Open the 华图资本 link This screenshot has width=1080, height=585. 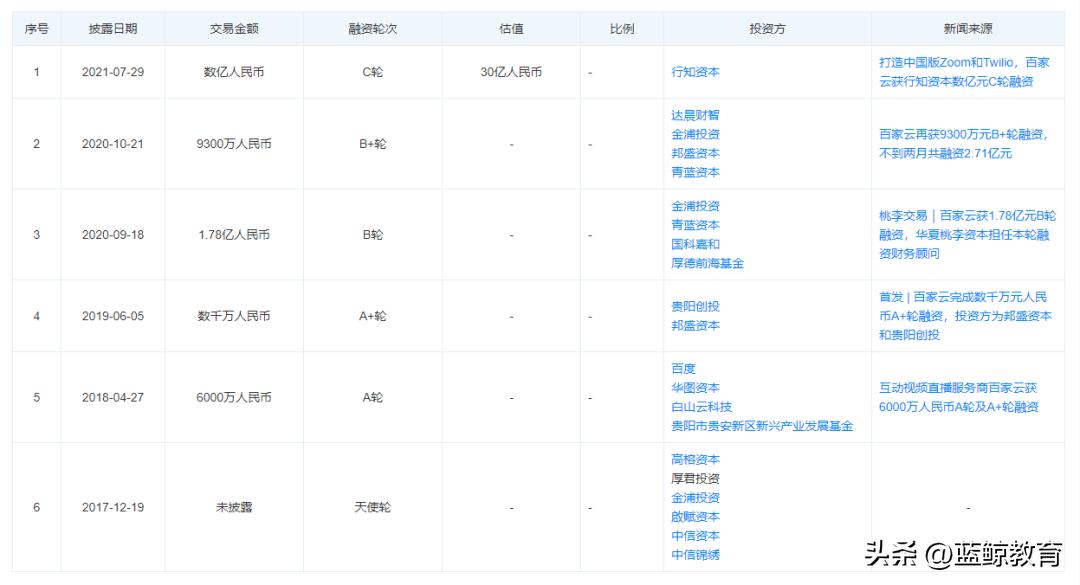pos(696,387)
